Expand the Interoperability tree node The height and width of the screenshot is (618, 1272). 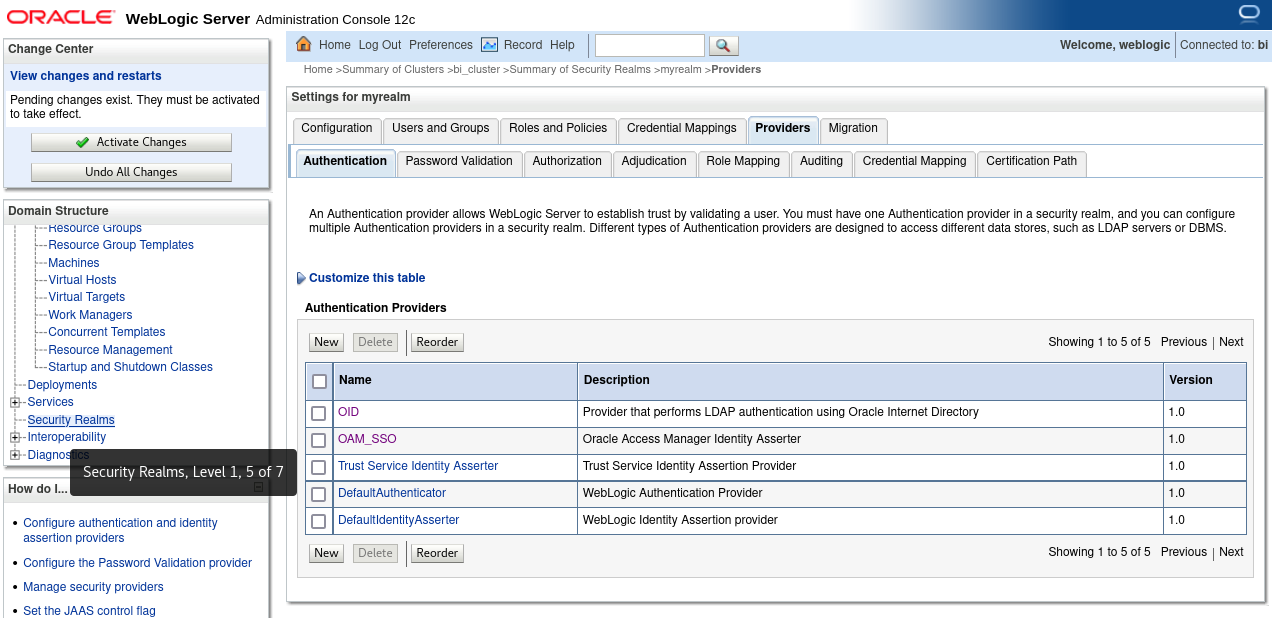click(15, 438)
